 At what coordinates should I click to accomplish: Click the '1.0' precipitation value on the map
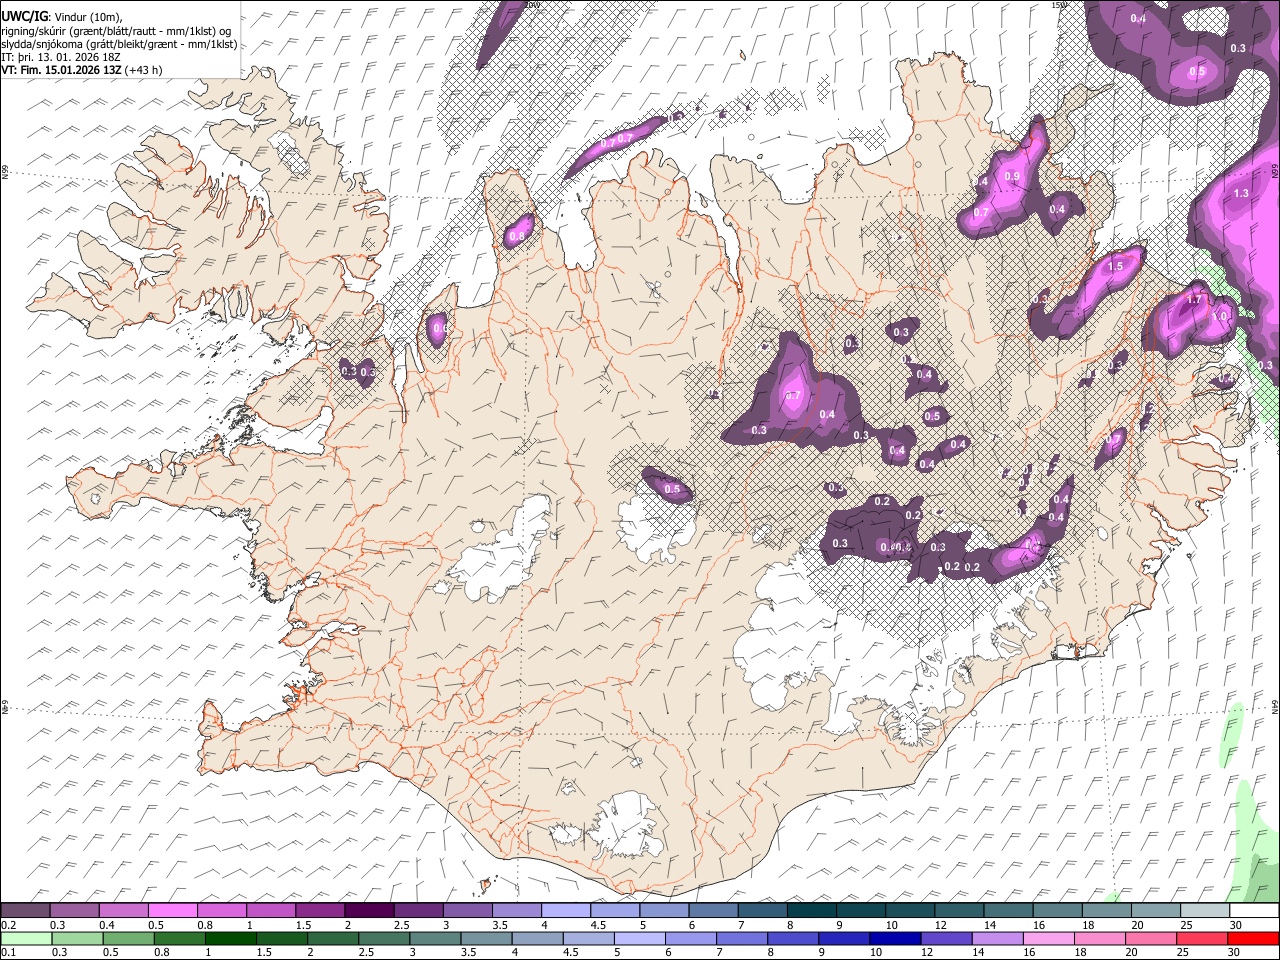coord(1220,316)
